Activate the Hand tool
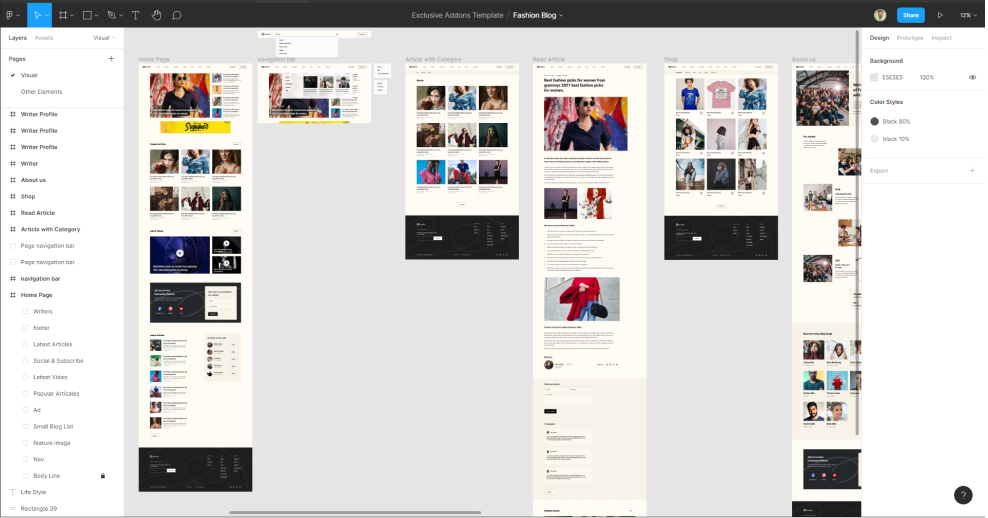This screenshot has width=988, height=518. pyautogui.click(x=156, y=15)
